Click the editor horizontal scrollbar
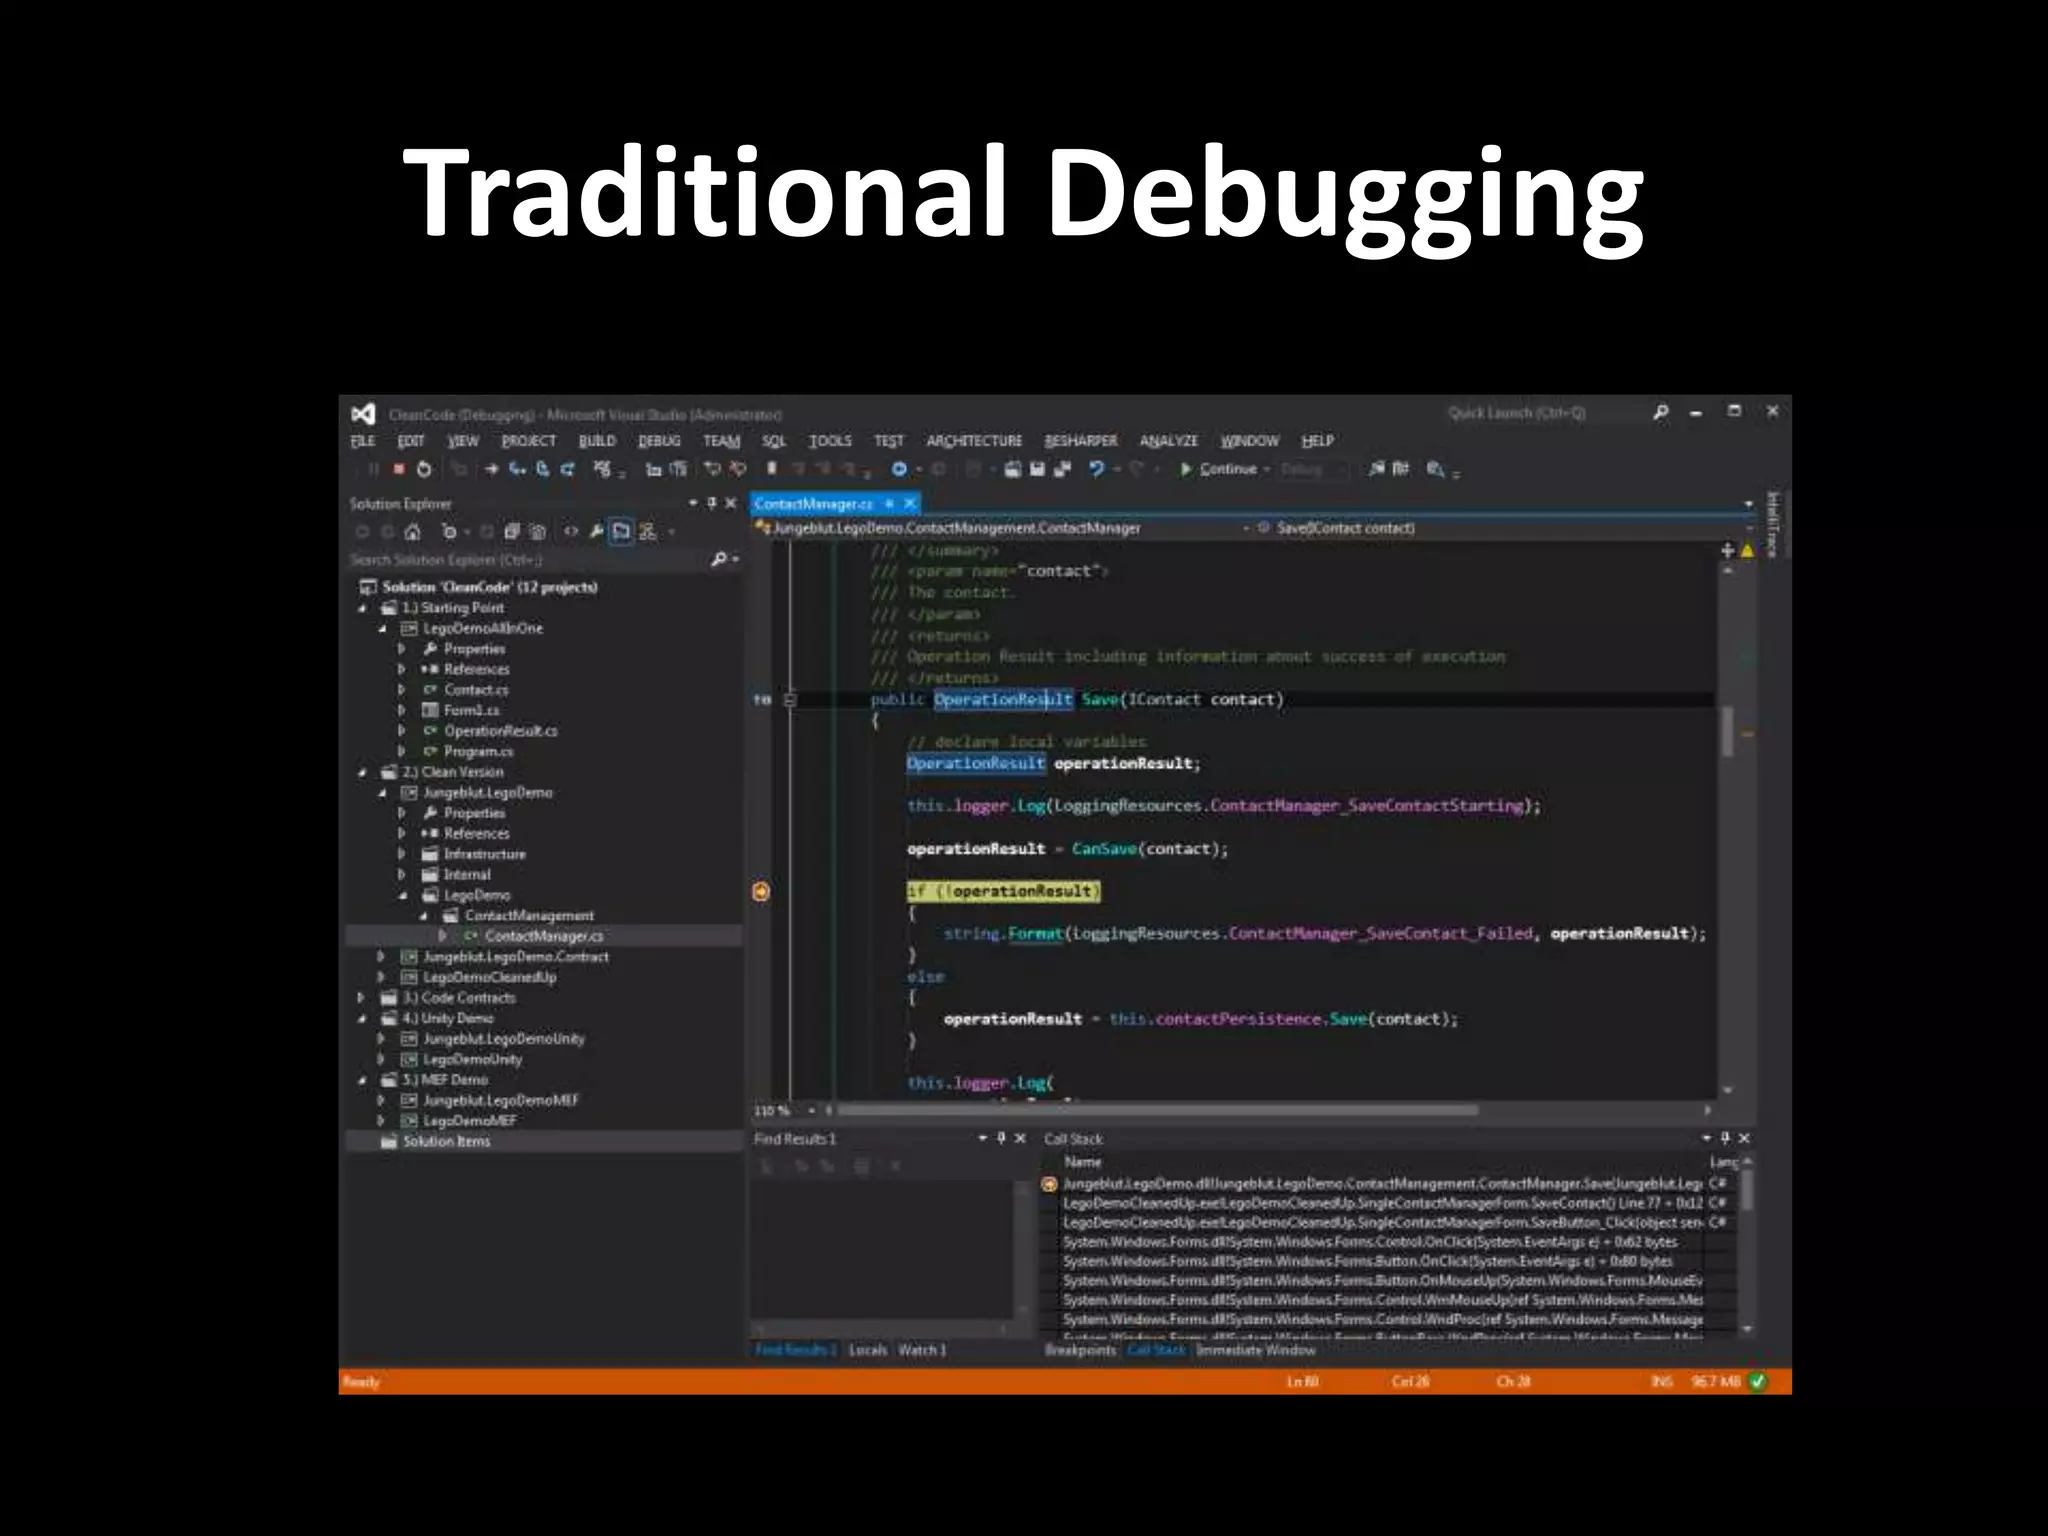The image size is (2048, 1536). 1157,1110
